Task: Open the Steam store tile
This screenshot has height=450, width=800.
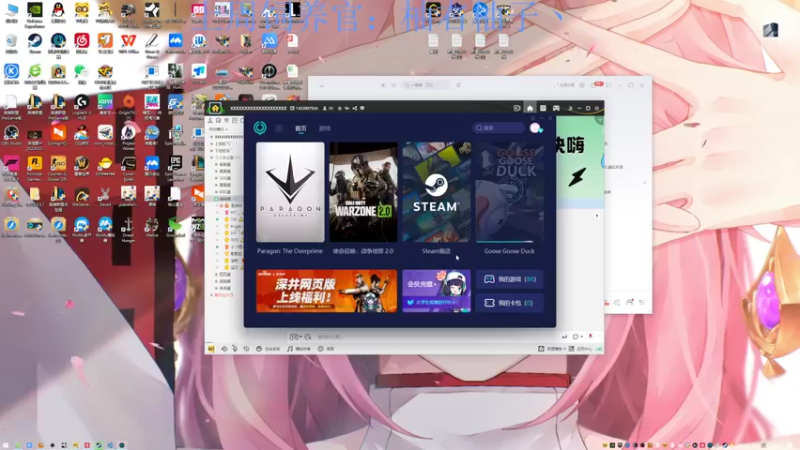Action: click(x=436, y=192)
